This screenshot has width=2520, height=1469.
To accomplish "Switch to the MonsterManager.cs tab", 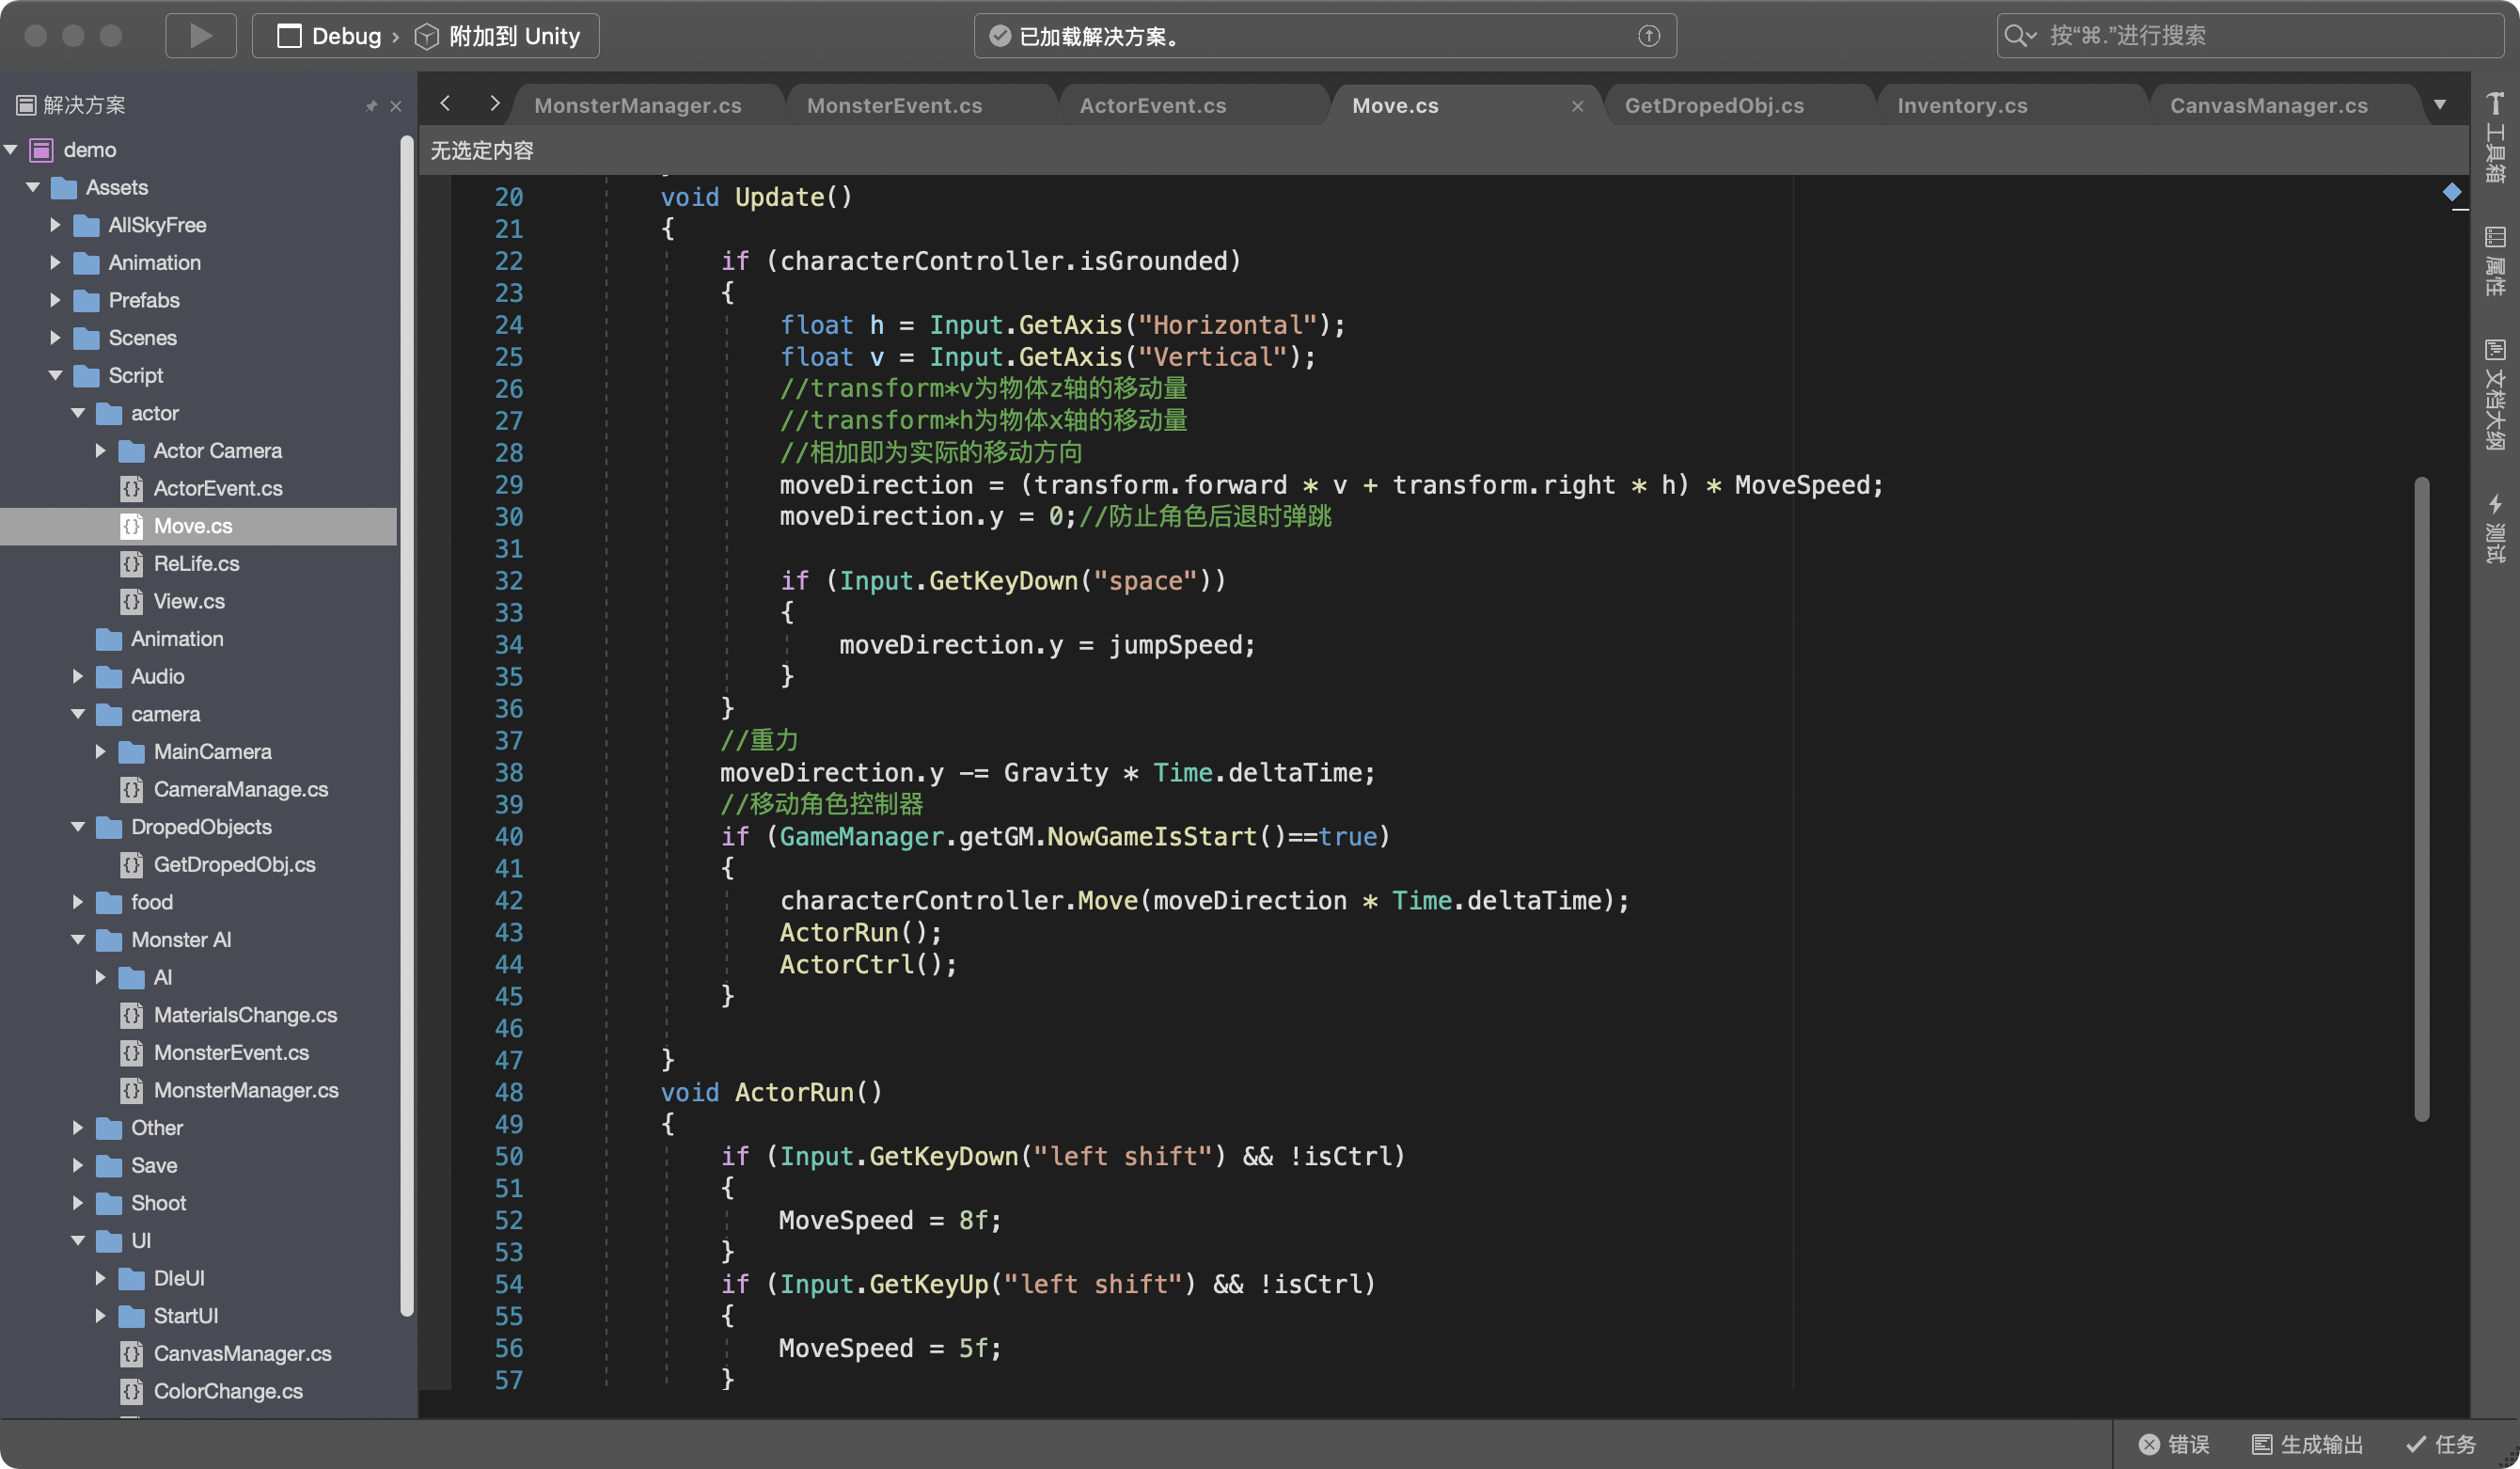I will click(638, 106).
